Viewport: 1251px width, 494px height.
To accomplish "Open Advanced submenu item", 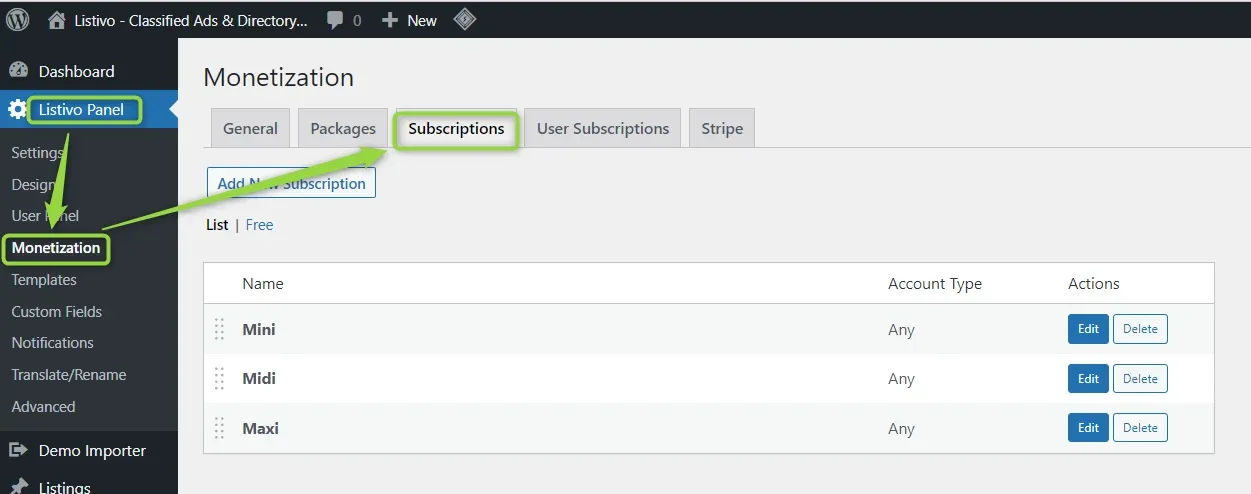I will 43,407.
